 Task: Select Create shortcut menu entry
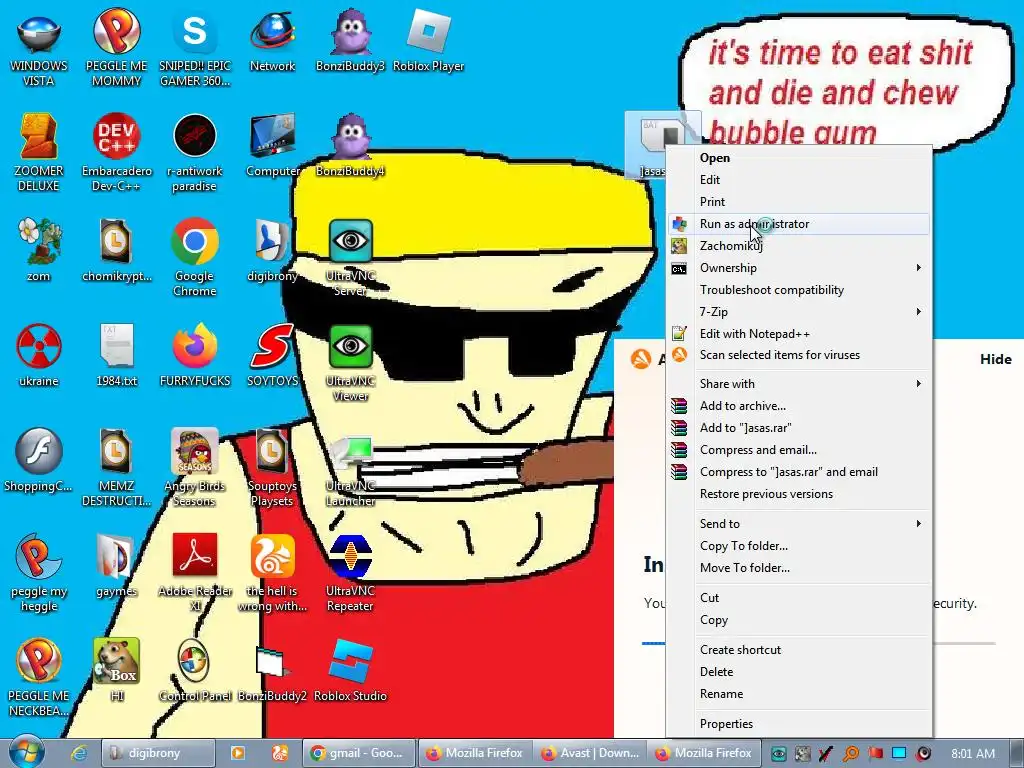pos(799,650)
